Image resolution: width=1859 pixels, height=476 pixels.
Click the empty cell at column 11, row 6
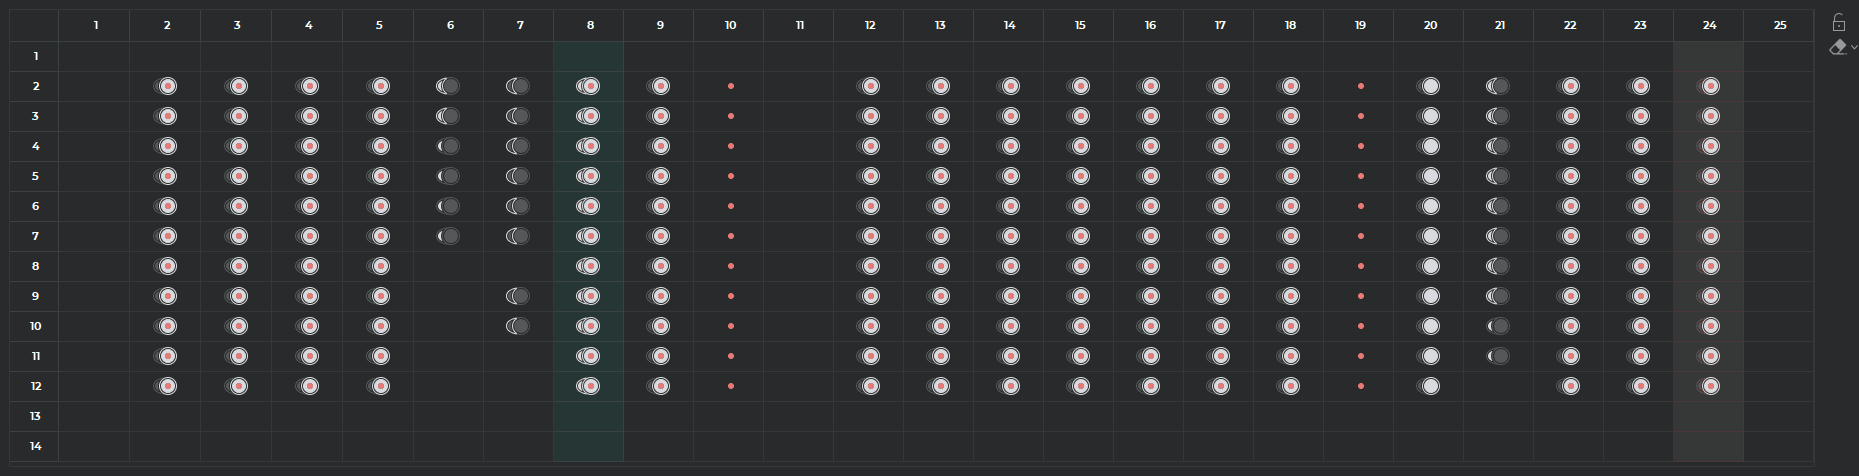click(800, 206)
